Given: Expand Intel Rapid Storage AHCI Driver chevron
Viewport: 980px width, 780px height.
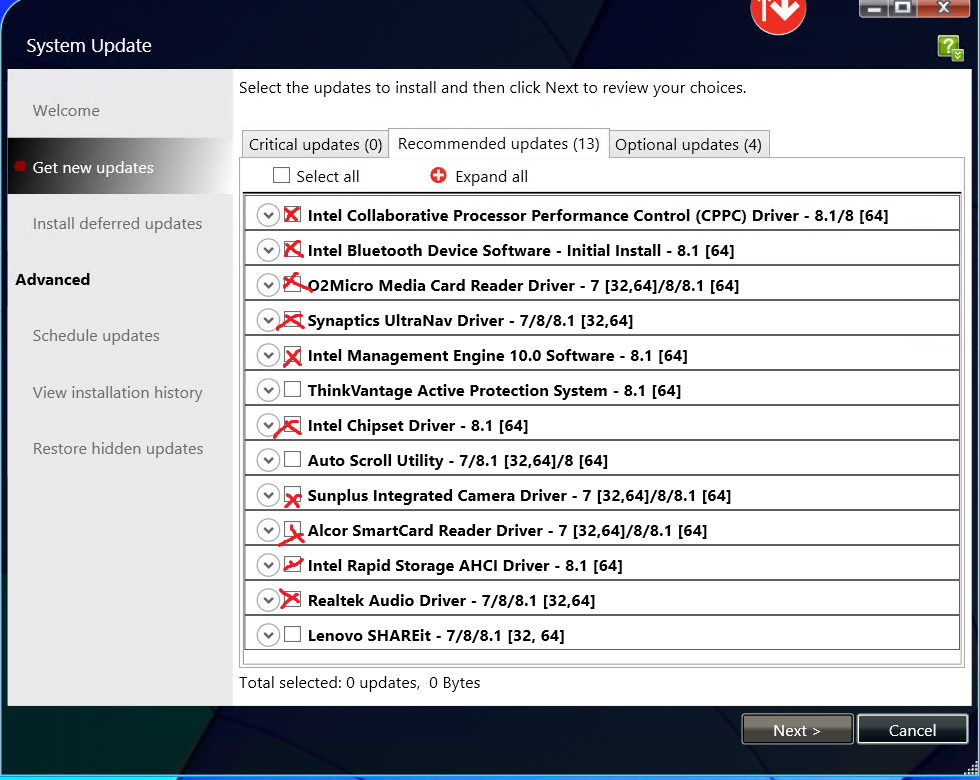Looking at the screenshot, I should (268, 565).
